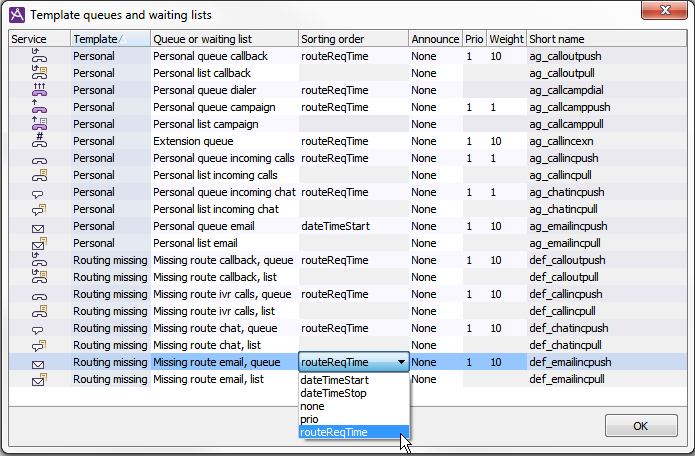This screenshot has width=695, height=456.
Task: Click the Missing route email, list icon
Action: 39,379
